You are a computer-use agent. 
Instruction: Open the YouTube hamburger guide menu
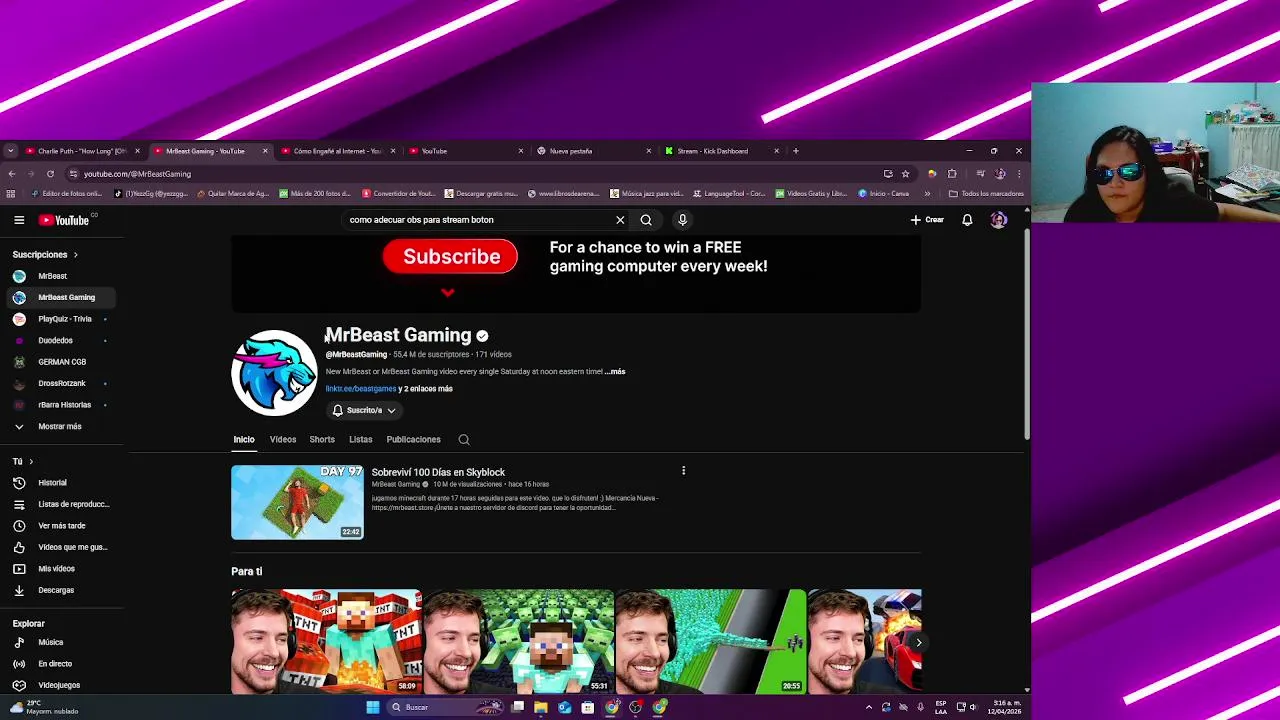pos(19,220)
